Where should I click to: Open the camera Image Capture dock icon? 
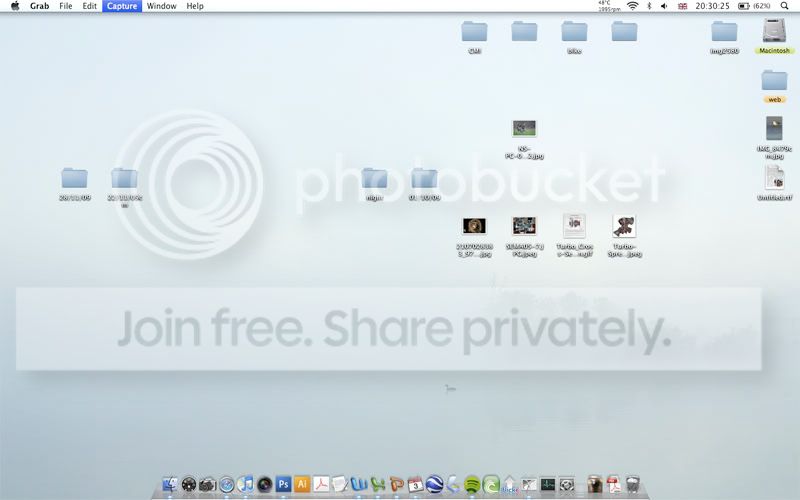tap(208, 484)
